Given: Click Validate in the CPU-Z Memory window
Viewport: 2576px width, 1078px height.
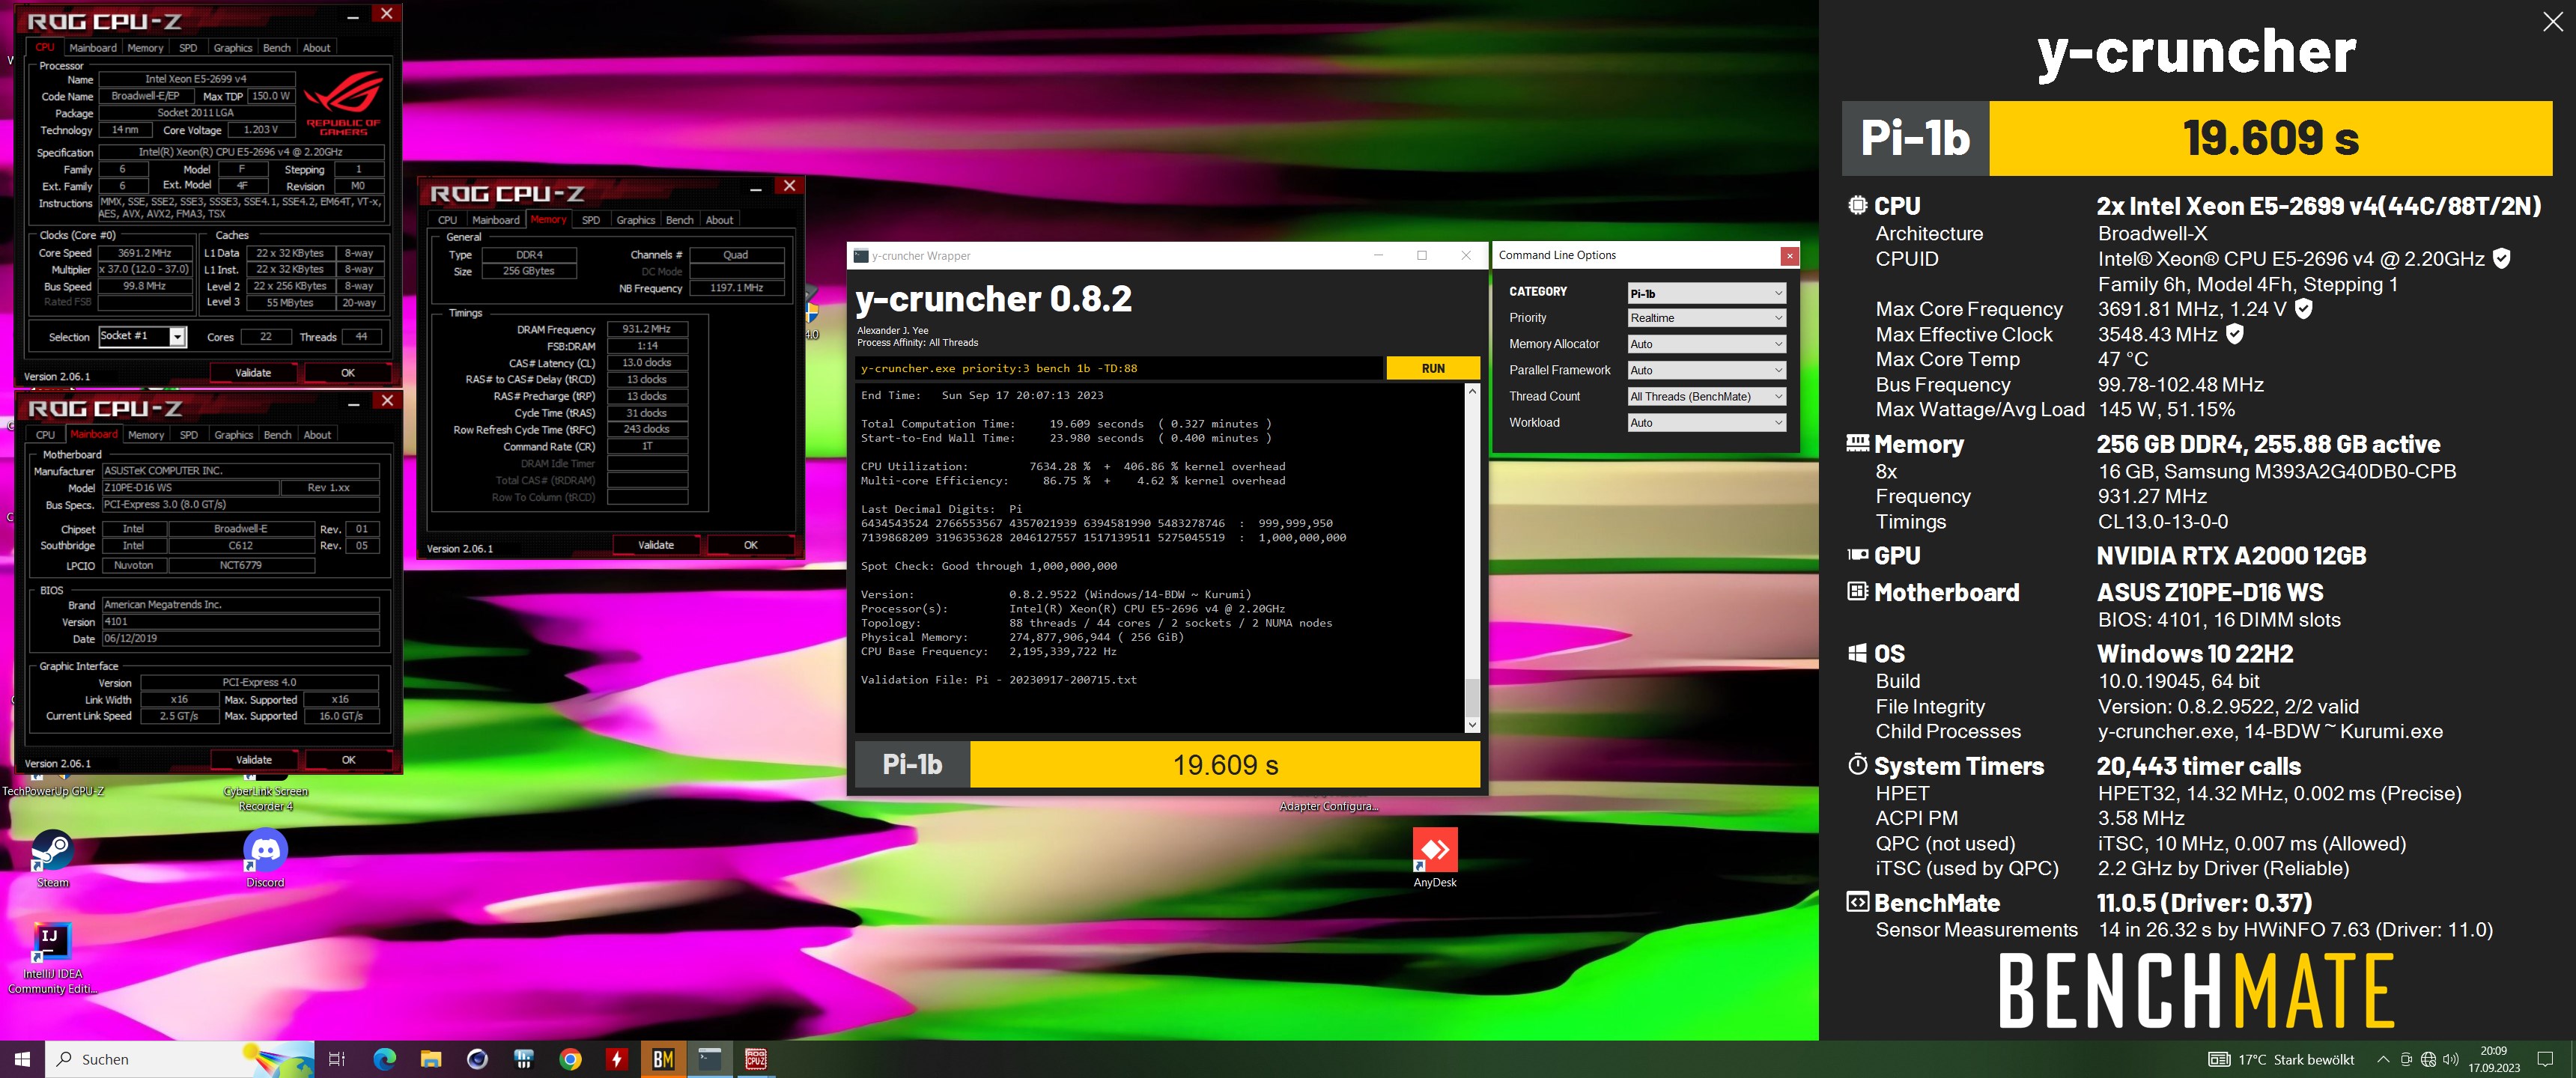Looking at the screenshot, I should [656, 545].
